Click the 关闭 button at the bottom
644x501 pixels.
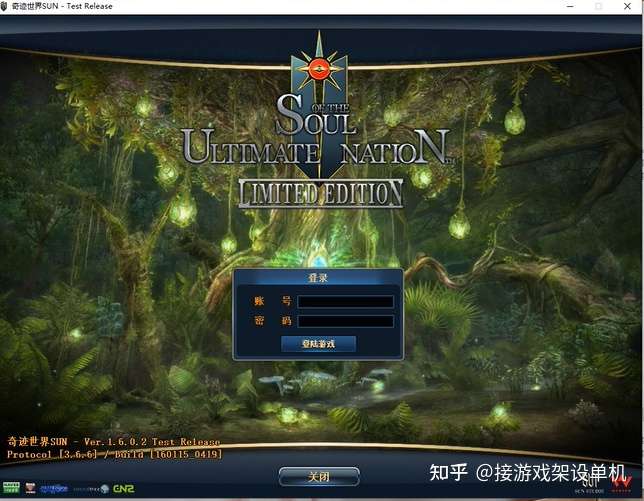pos(319,477)
